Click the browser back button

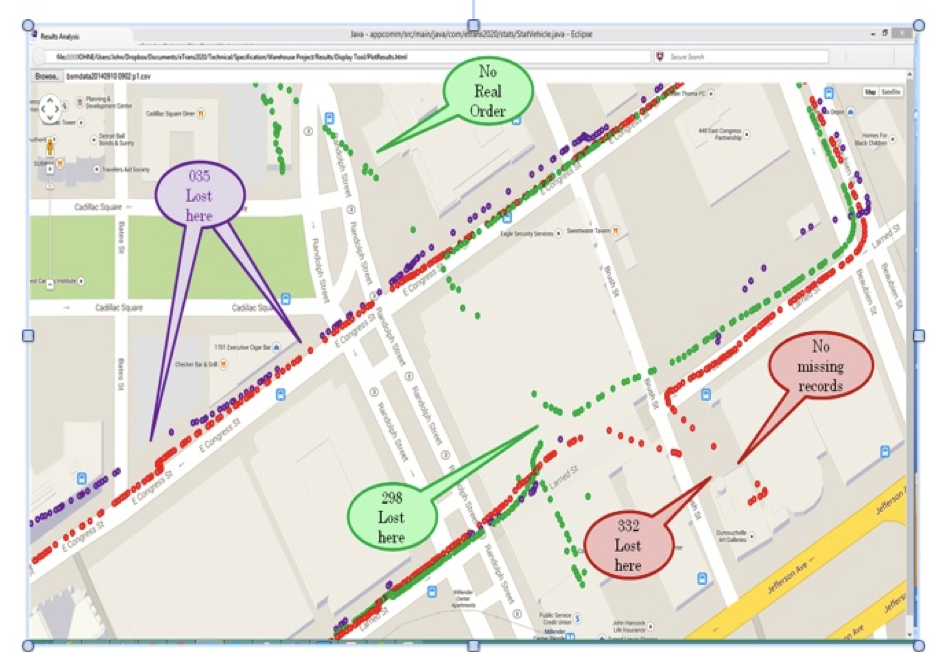pyautogui.click(x=39, y=57)
